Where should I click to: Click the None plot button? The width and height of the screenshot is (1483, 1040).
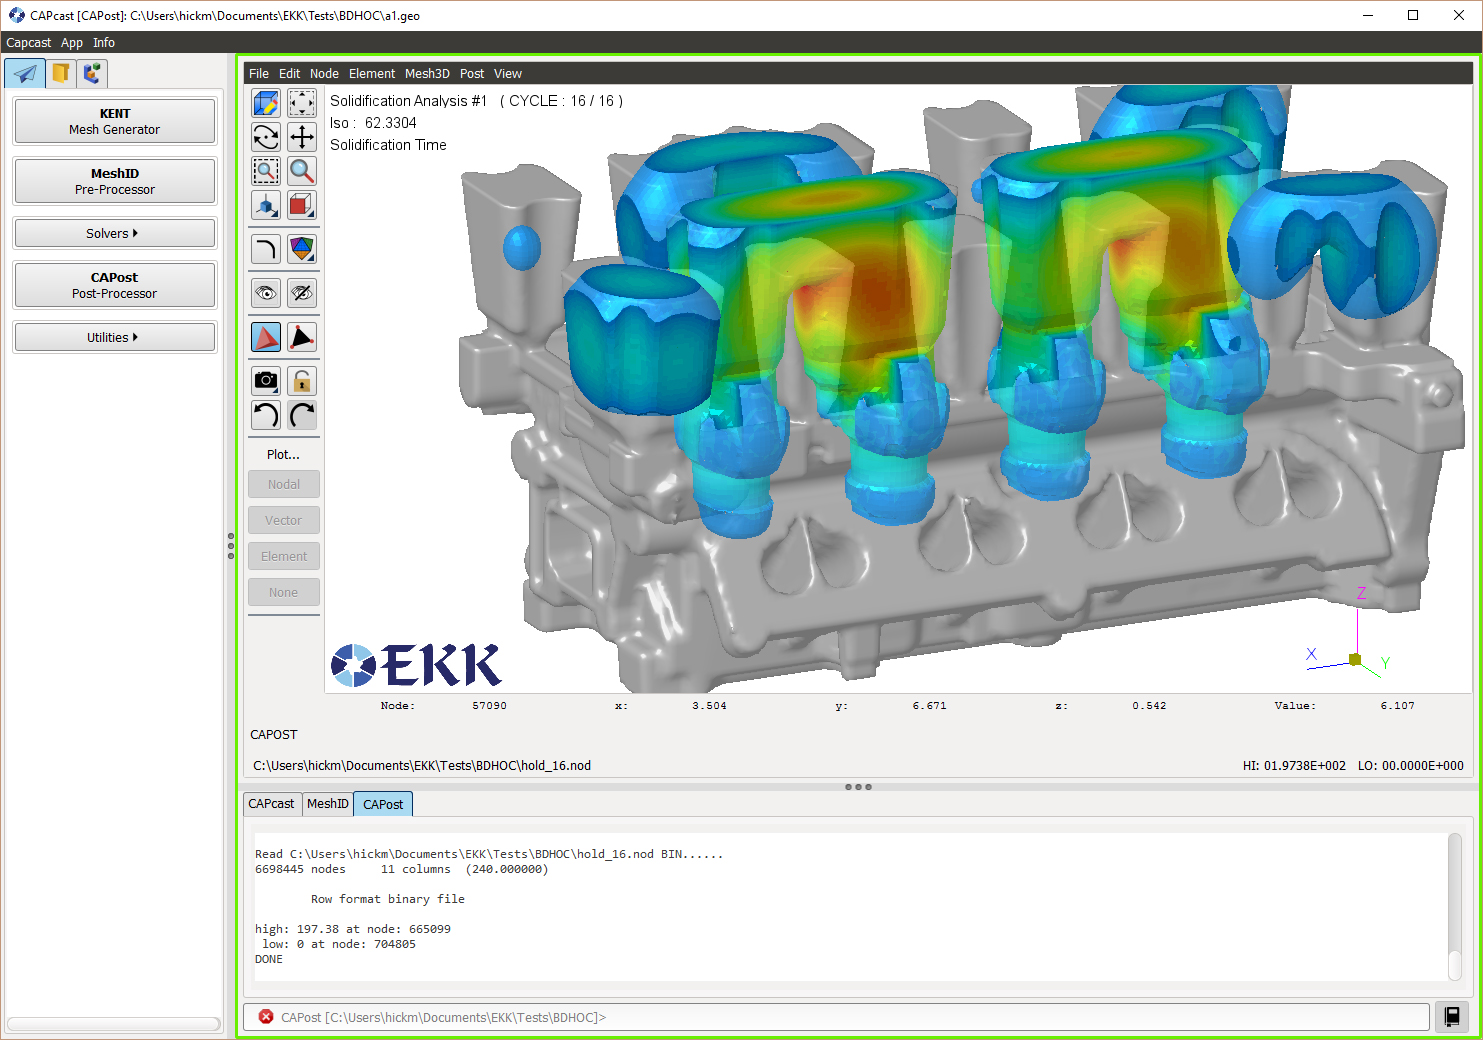[x=284, y=592]
